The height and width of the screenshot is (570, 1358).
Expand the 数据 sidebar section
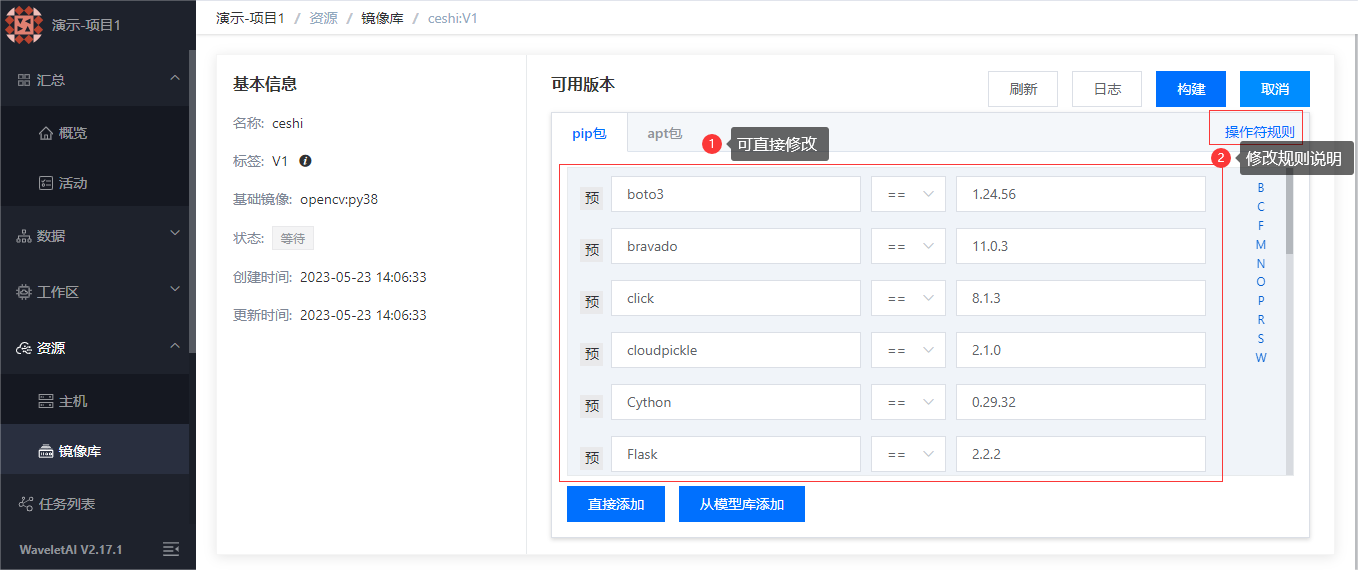click(175, 234)
